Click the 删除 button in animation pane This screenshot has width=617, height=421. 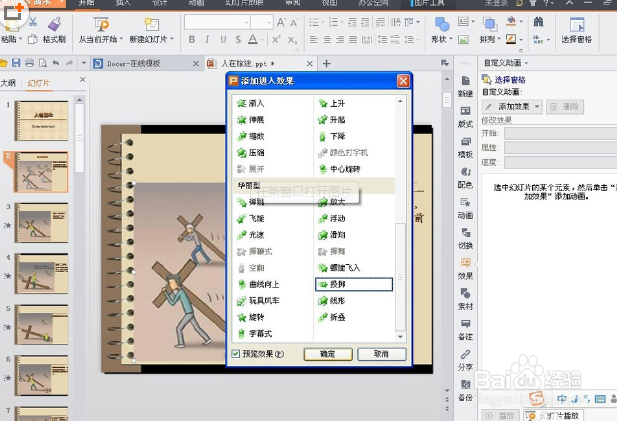[x=565, y=107]
